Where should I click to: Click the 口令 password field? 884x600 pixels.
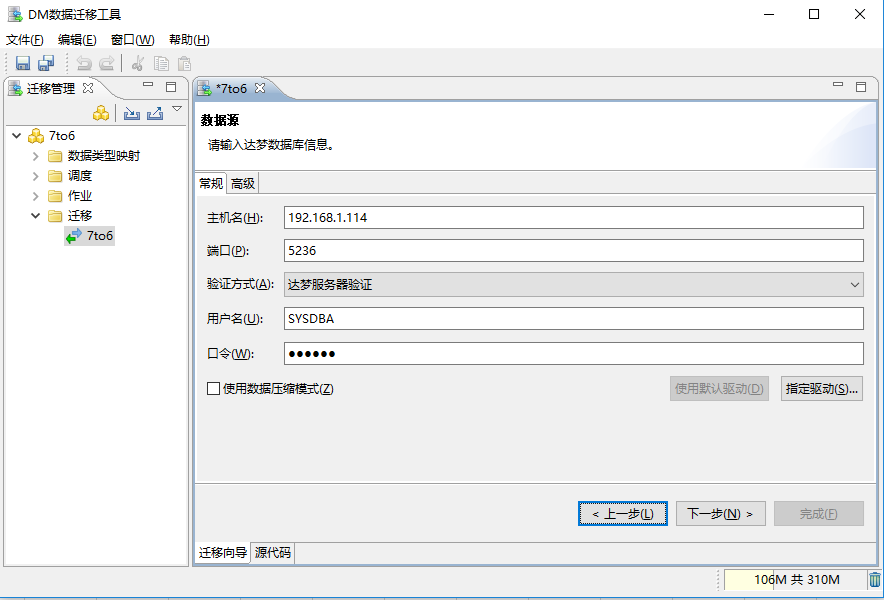573,354
